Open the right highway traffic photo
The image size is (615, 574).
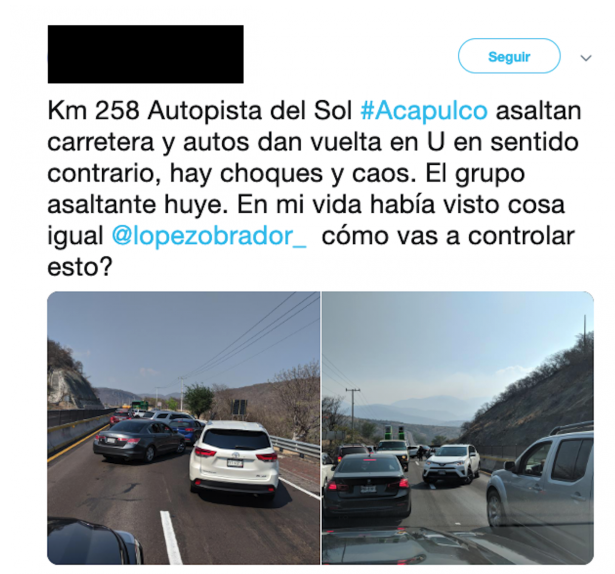[458, 428]
